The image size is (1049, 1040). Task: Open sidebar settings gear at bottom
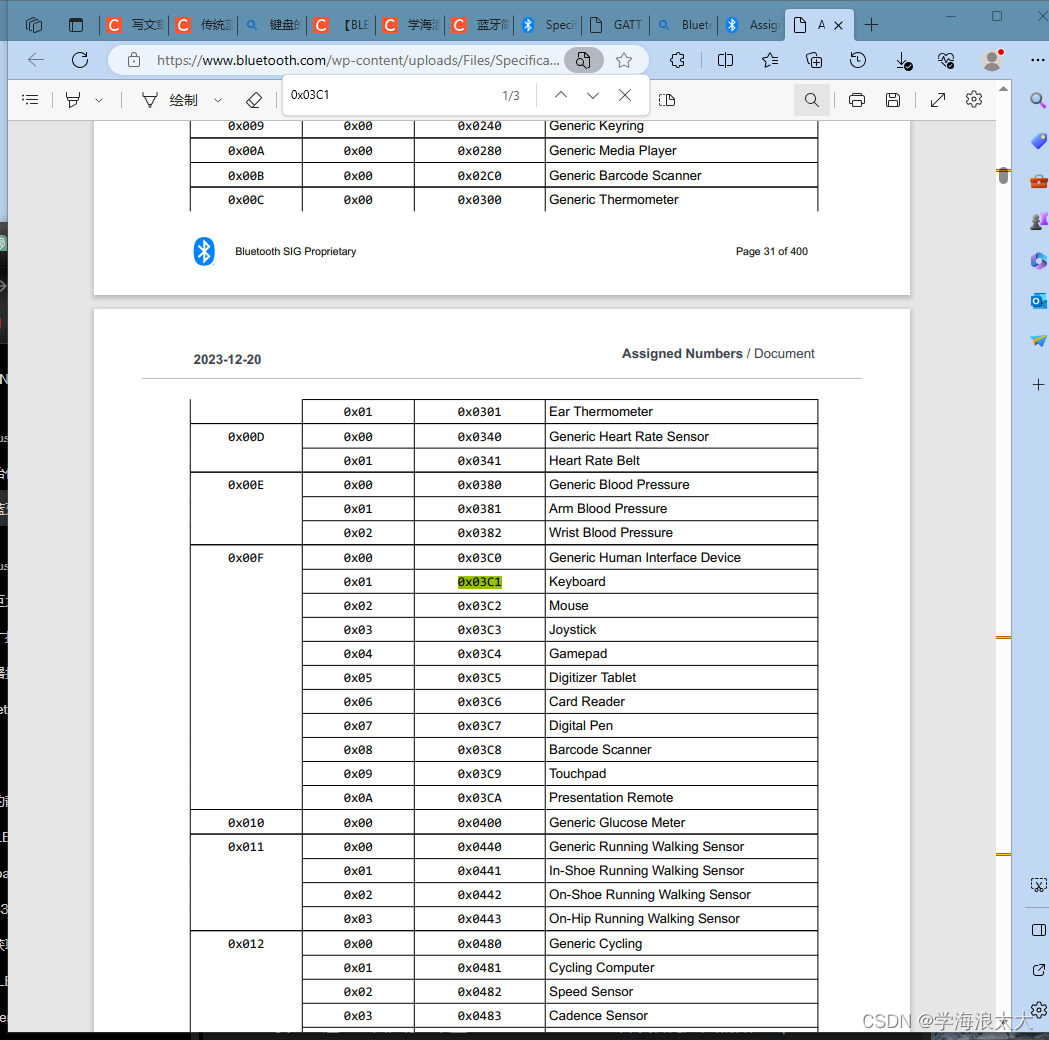coord(1038,1009)
